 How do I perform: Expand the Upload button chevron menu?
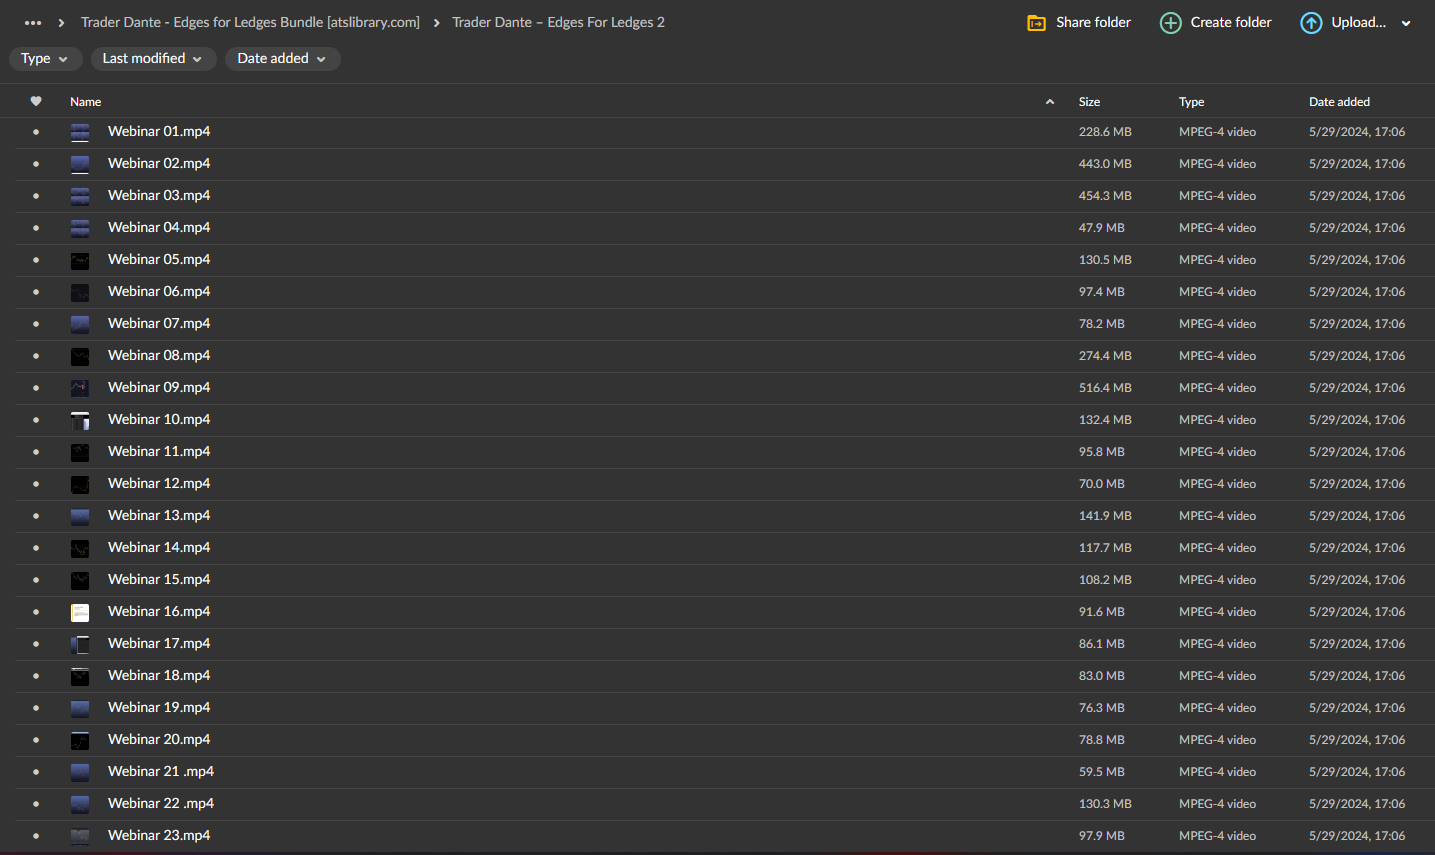click(x=1406, y=22)
